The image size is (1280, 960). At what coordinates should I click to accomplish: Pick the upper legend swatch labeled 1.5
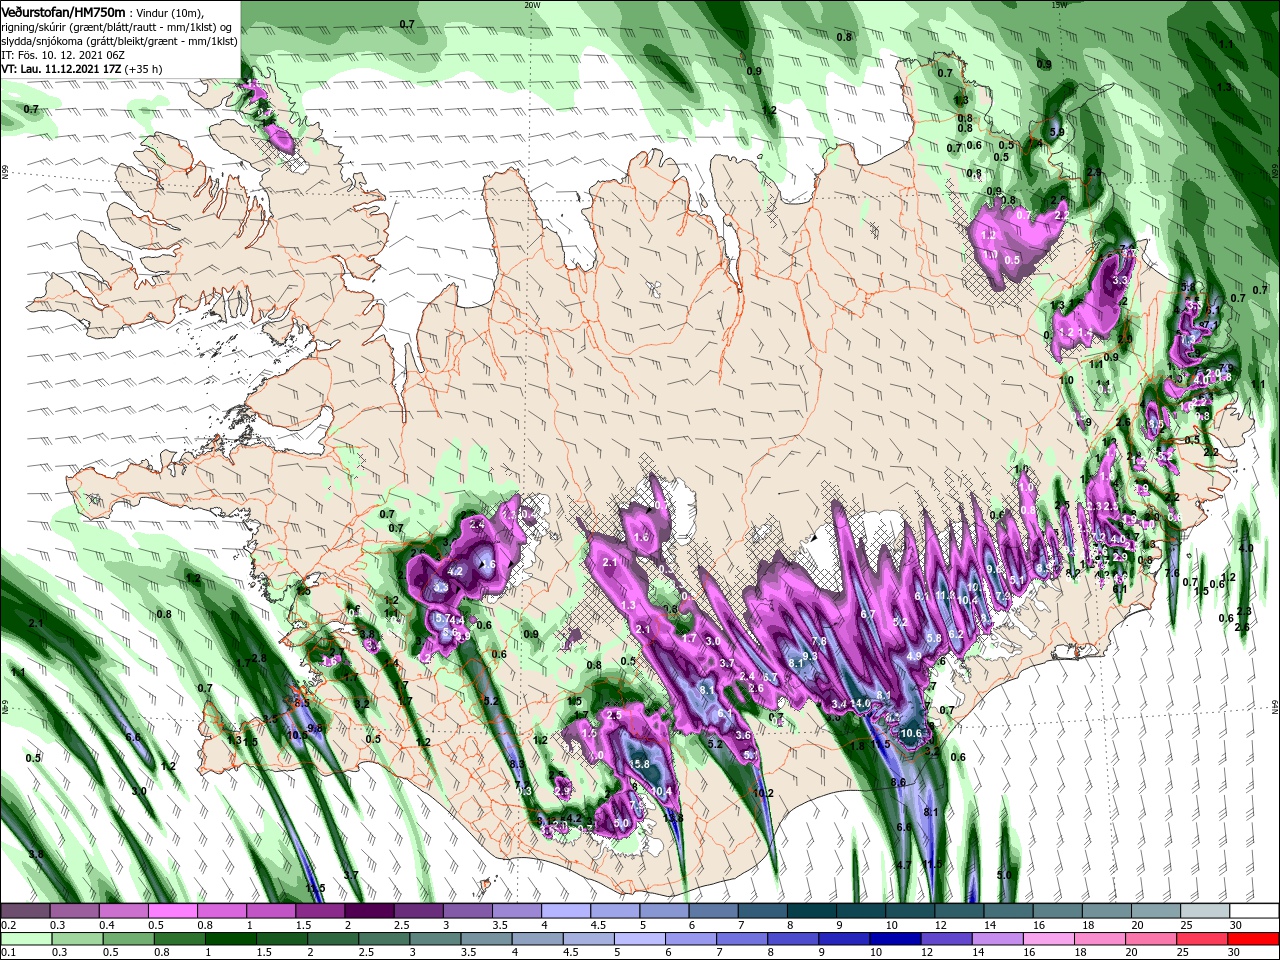pos(320,910)
